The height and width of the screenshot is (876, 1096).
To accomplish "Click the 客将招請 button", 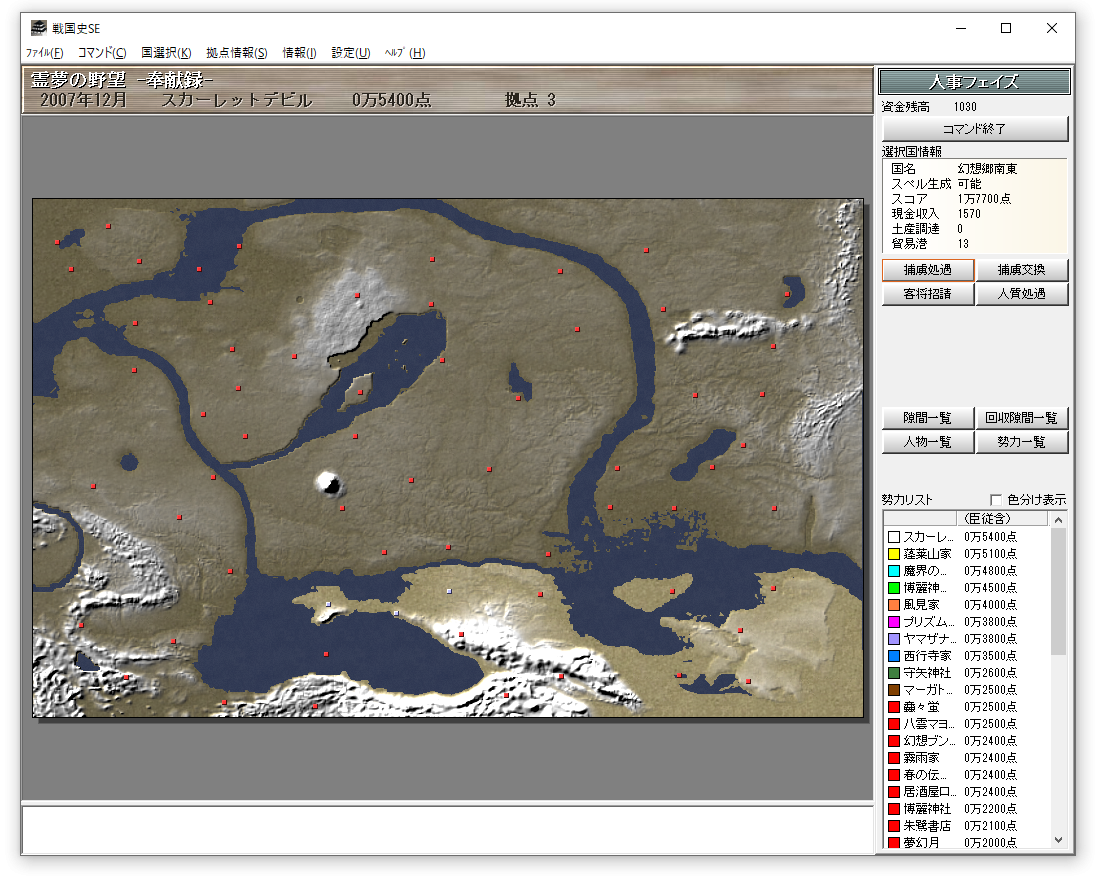I will coord(928,294).
